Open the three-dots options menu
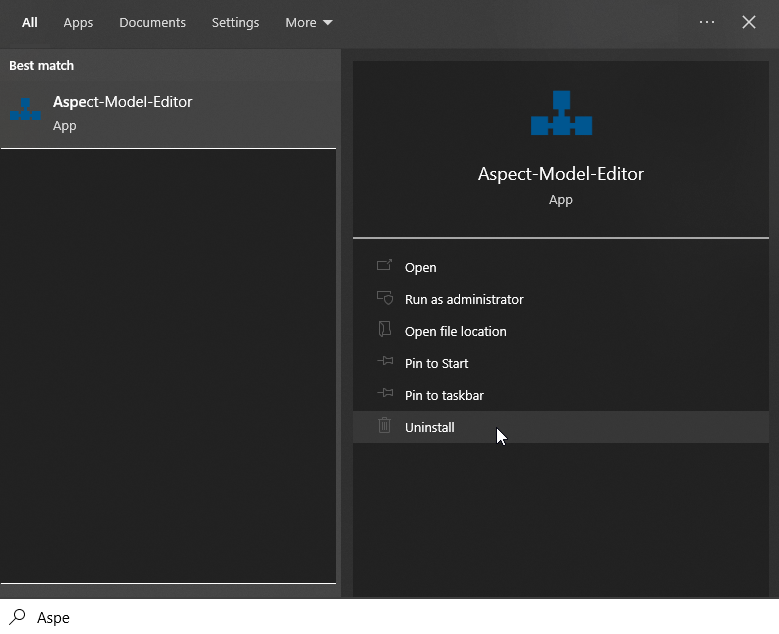This screenshot has height=634, width=779. 707,22
